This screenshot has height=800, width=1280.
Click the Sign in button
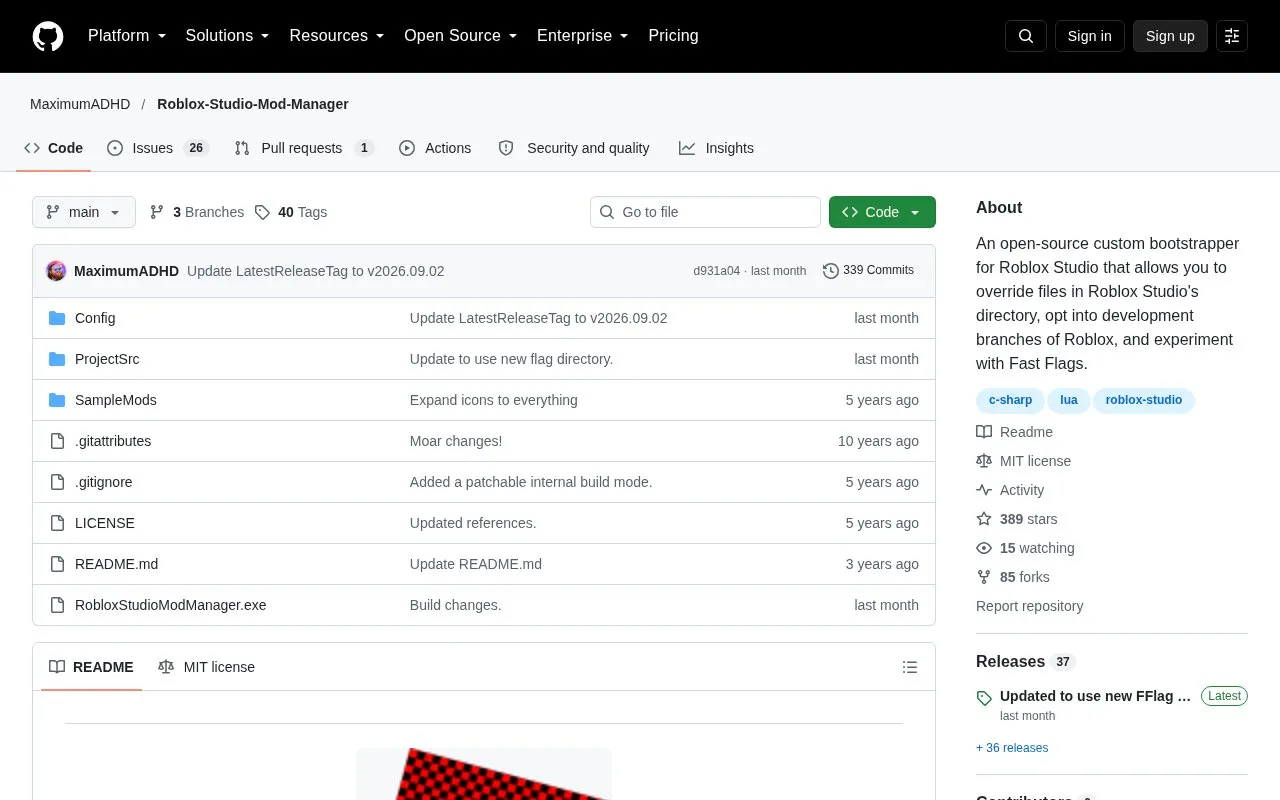[1089, 36]
